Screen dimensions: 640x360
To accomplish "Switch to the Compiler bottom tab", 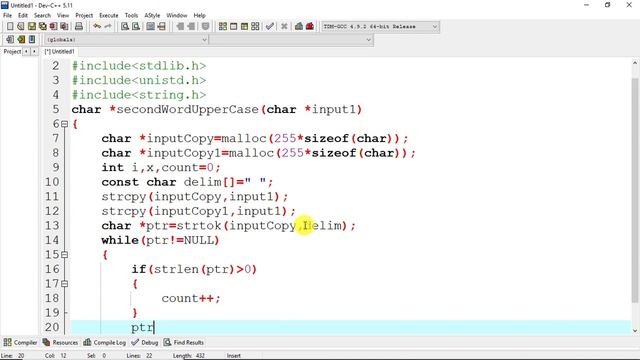I will click(20, 342).
